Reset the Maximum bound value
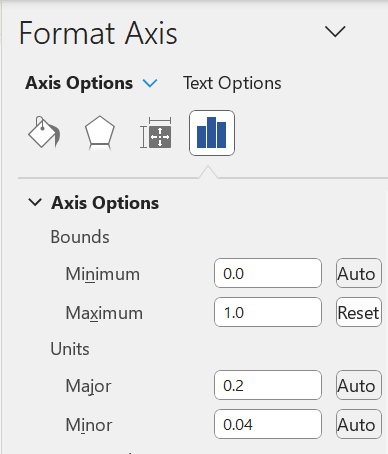The height and width of the screenshot is (454, 388). tap(359, 312)
